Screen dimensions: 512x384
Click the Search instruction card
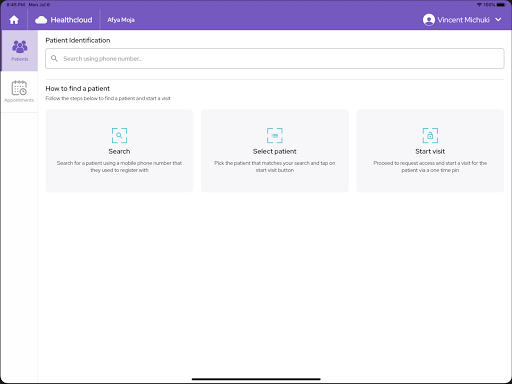click(119, 151)
